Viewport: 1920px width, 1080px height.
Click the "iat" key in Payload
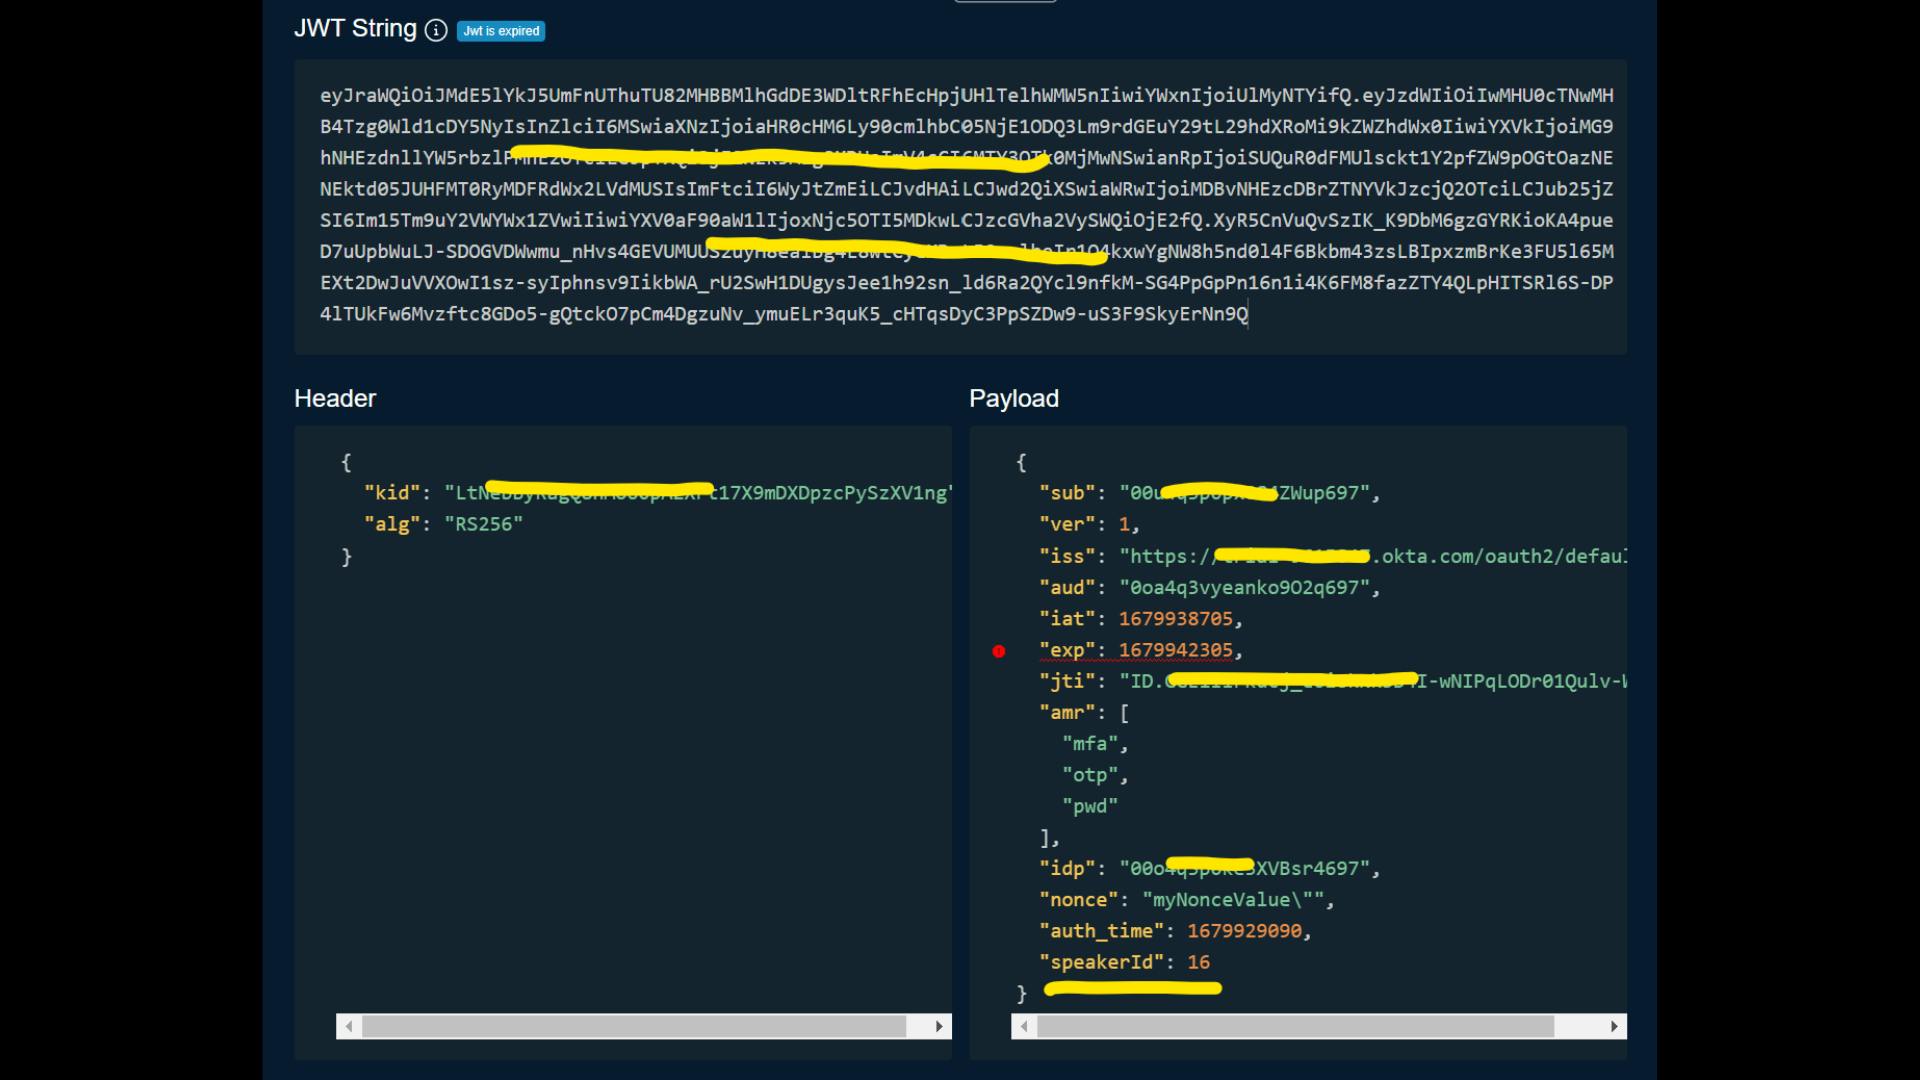(1067, 618)
